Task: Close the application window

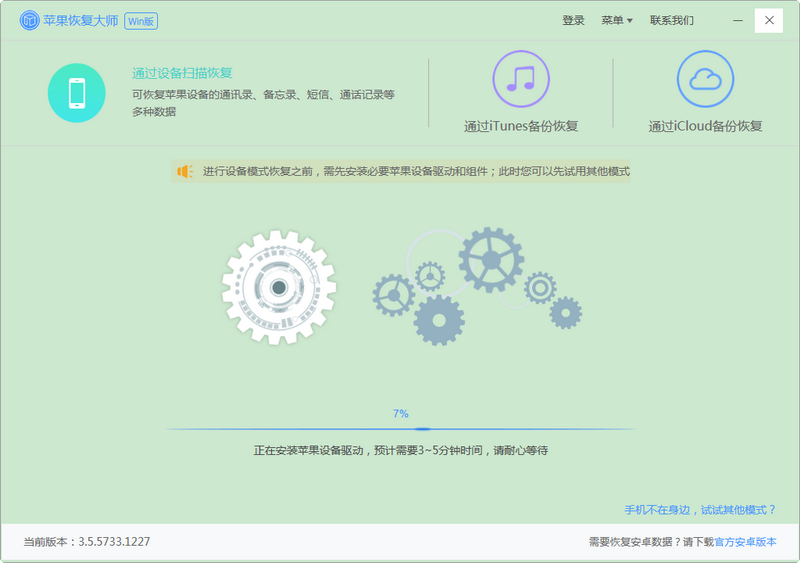Action: [769, 20]
